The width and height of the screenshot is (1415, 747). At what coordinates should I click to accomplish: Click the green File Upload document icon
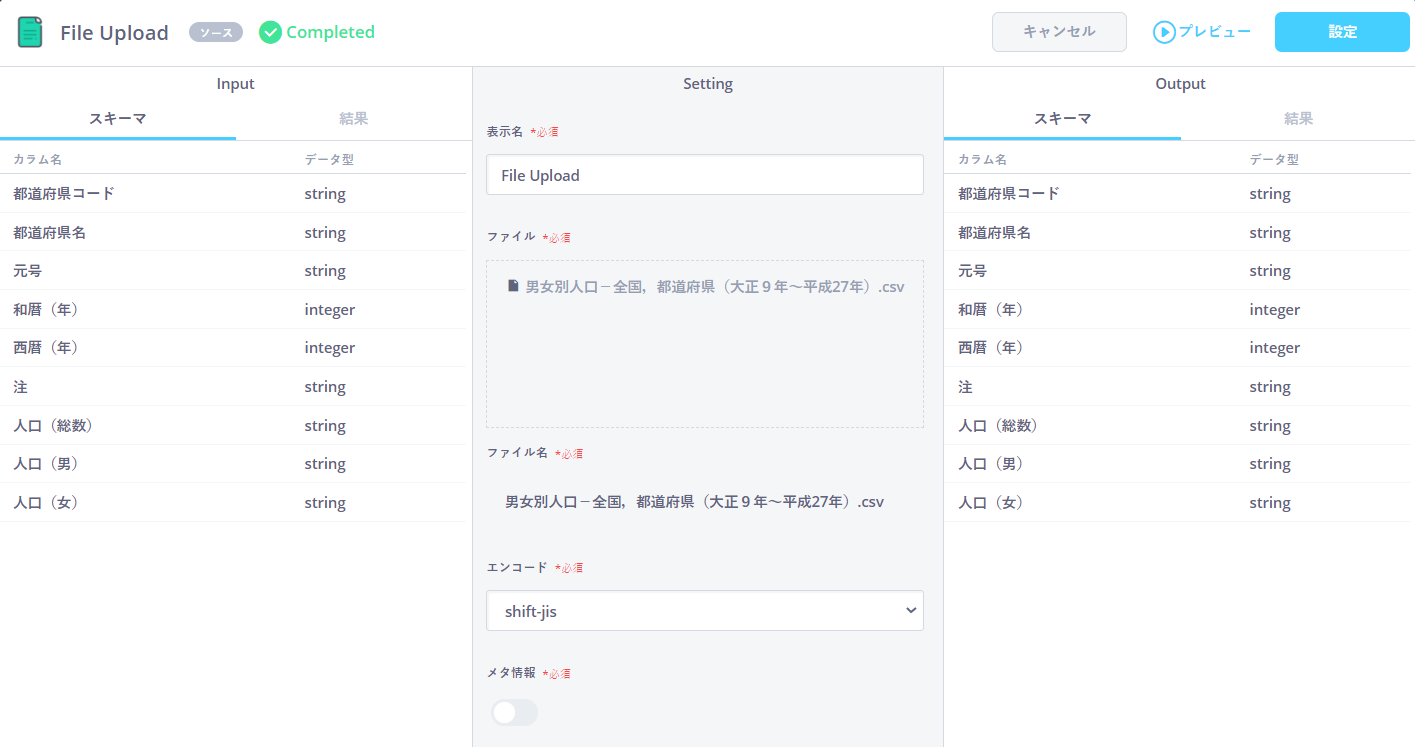tap(30, 32)
